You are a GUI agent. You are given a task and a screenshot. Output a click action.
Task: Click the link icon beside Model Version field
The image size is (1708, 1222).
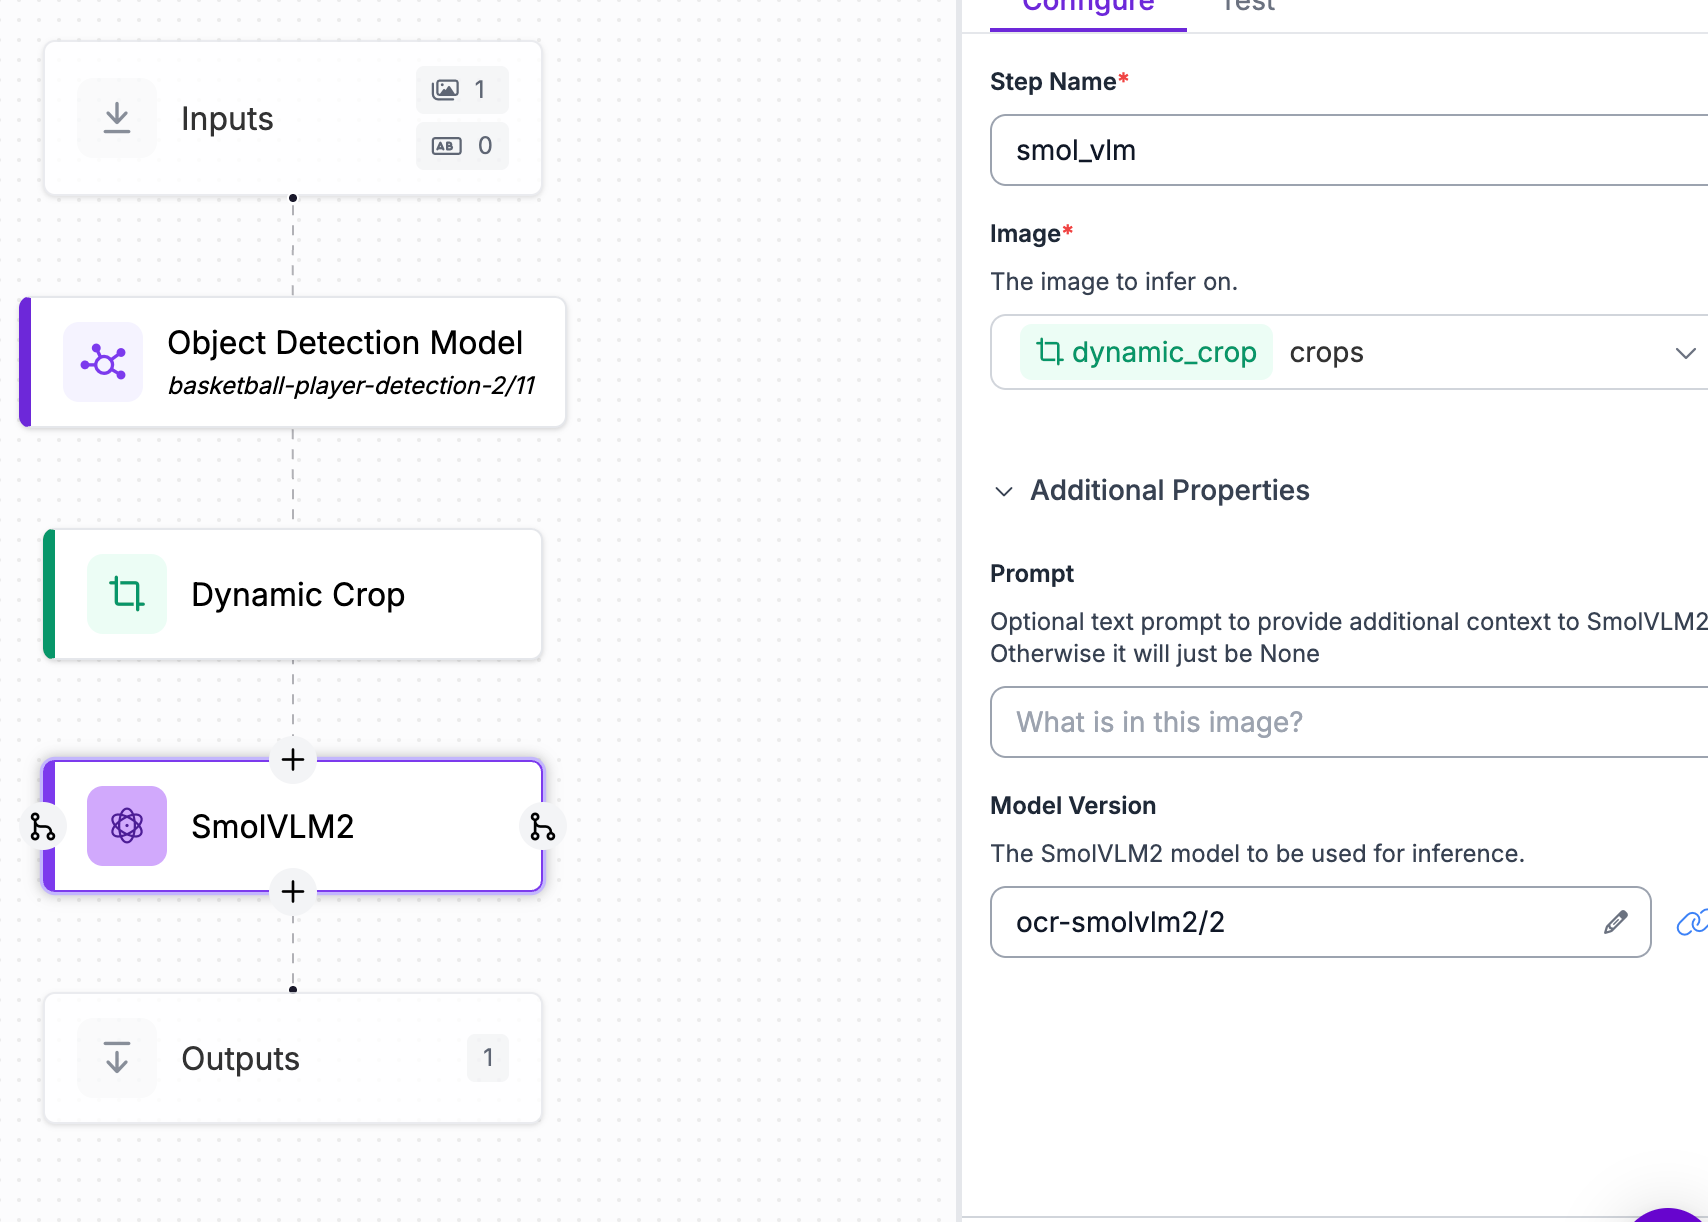pos(1690,922)
